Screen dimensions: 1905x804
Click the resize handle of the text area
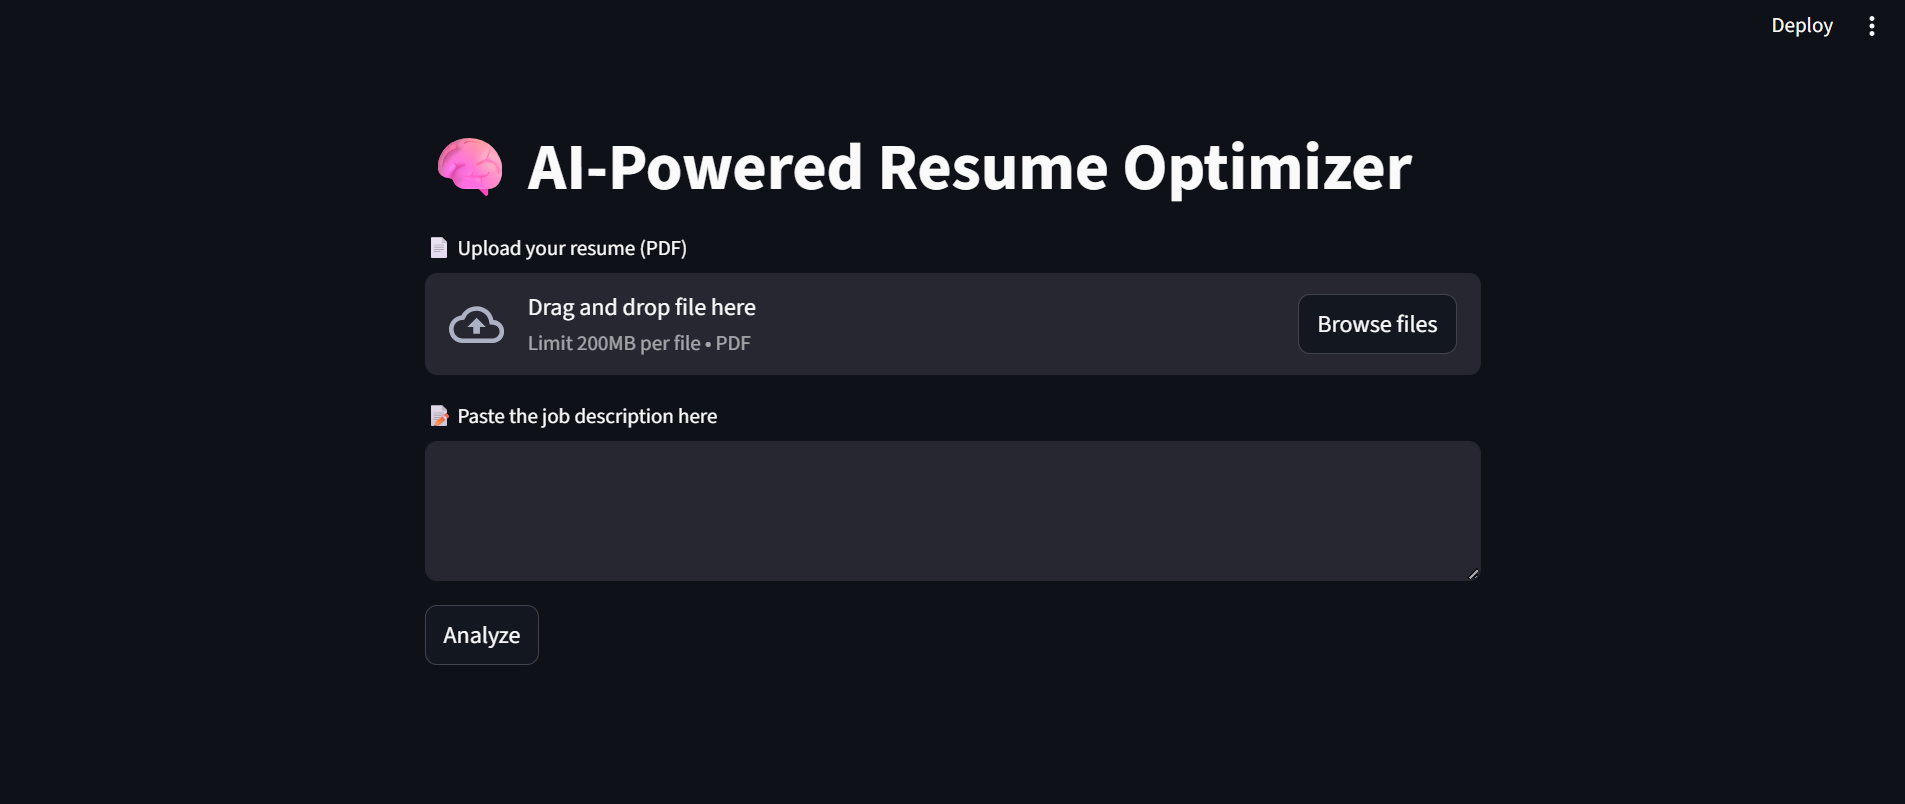tap(1472, 572)
